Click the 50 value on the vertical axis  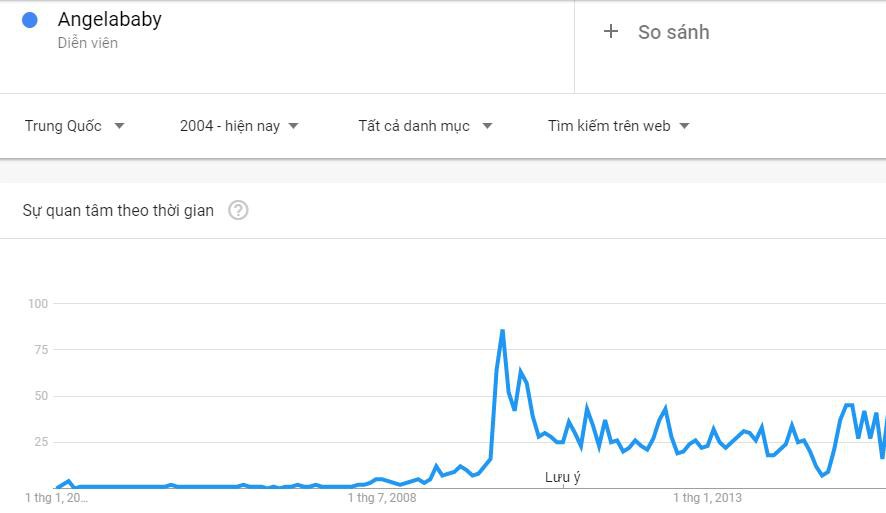coord(41,396)
